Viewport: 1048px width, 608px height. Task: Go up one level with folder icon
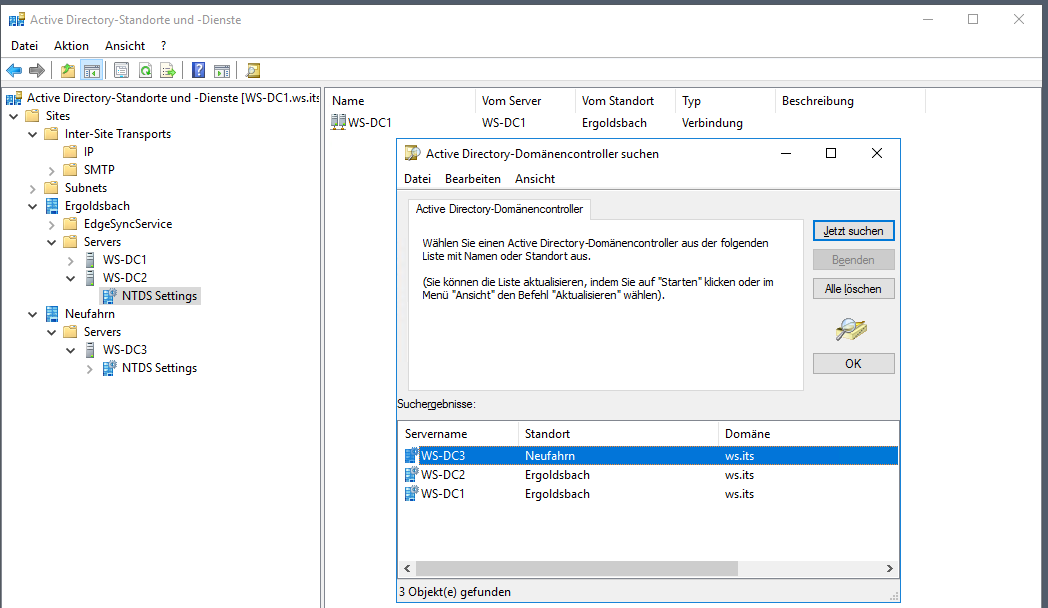click(68, 70)
